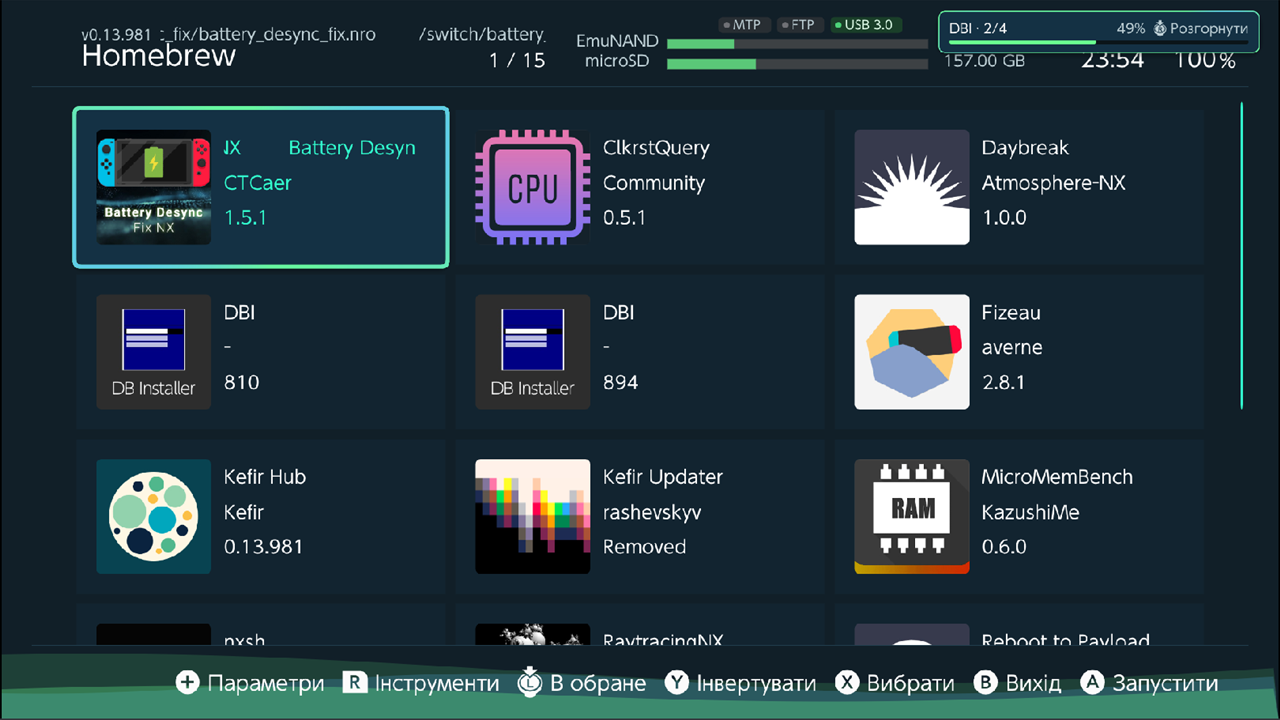Click the B button icon for Вихід
This screenshot has height=720, width=1280.
pos(986,683)
